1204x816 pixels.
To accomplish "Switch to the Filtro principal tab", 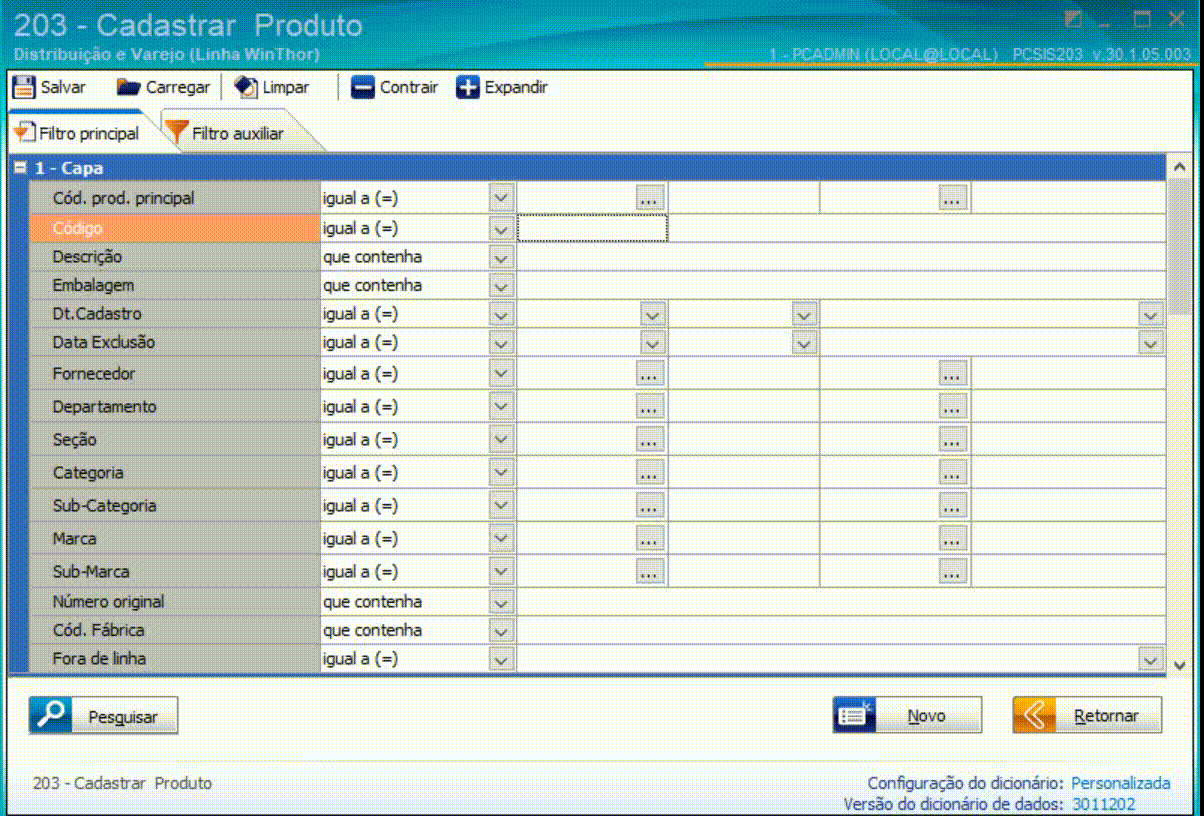I will 78,133.
